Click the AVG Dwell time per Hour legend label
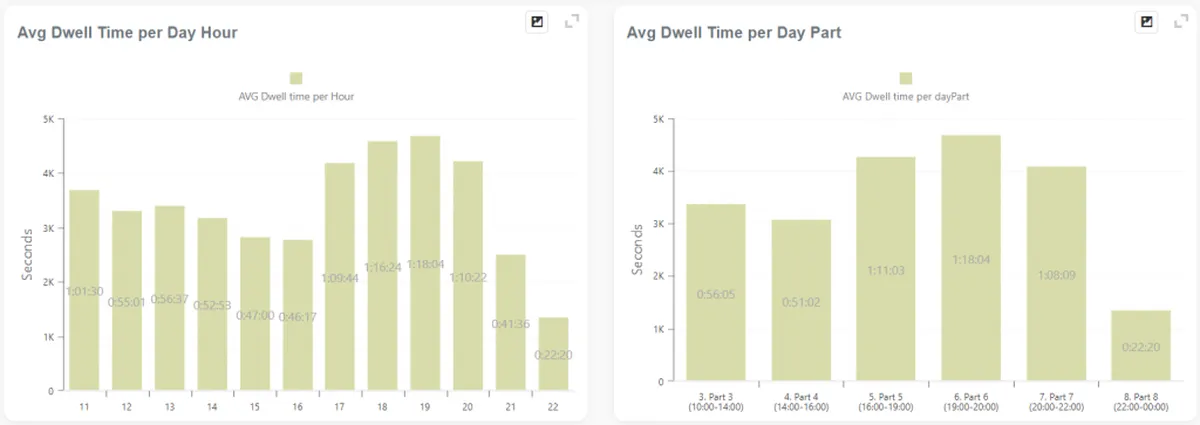1200x425 pixels. point(296,97)
